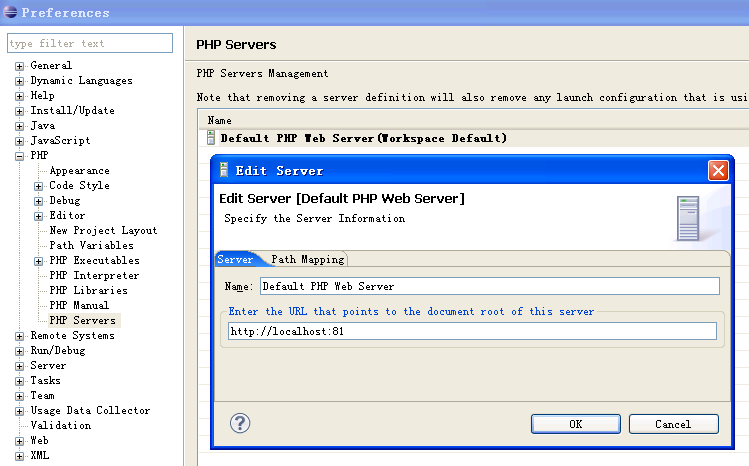This screenshot has width=749, height=466.
Task: Click the Name input field
Action: click(490, 286)
